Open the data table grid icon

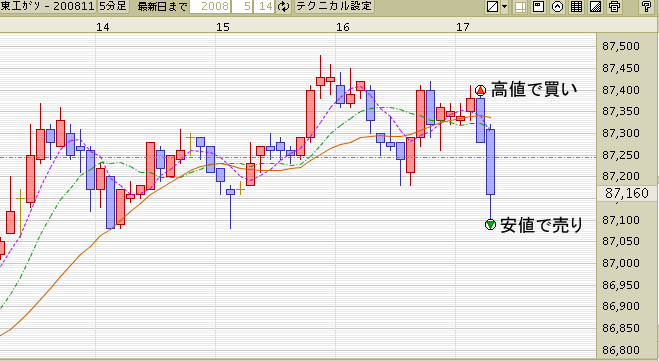tap(576, 7)
